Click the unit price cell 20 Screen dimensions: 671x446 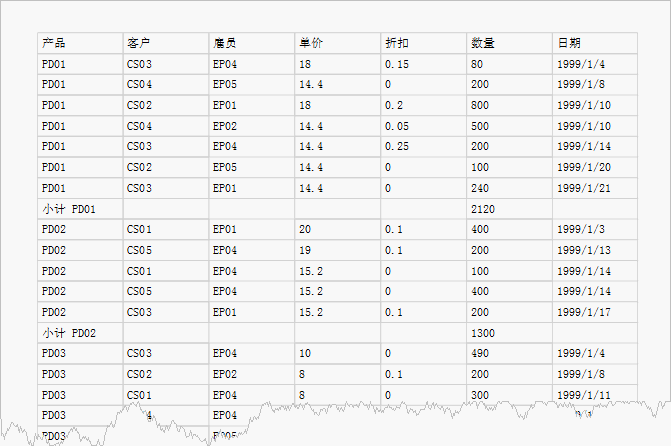point(337,230)
